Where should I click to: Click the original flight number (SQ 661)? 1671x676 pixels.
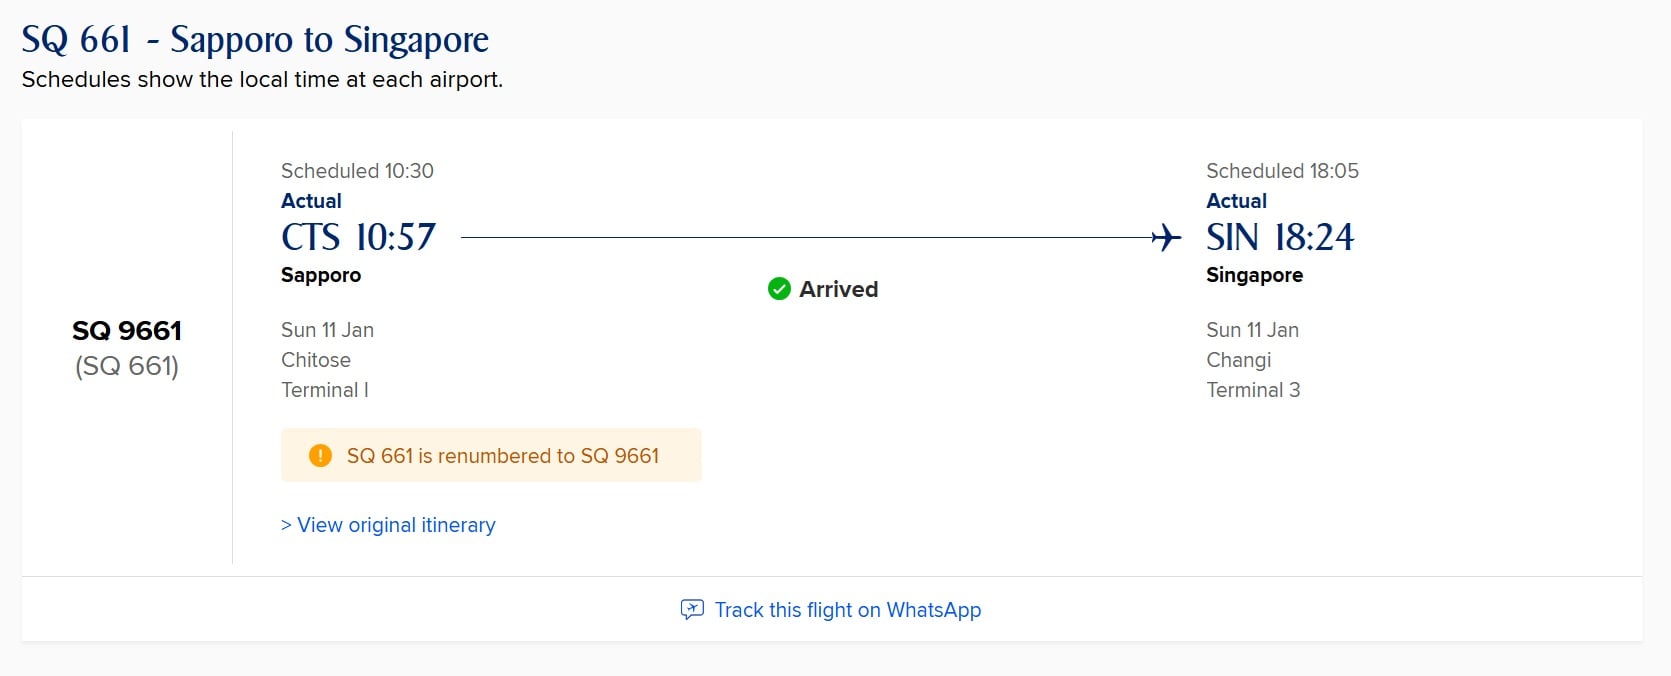127,366
